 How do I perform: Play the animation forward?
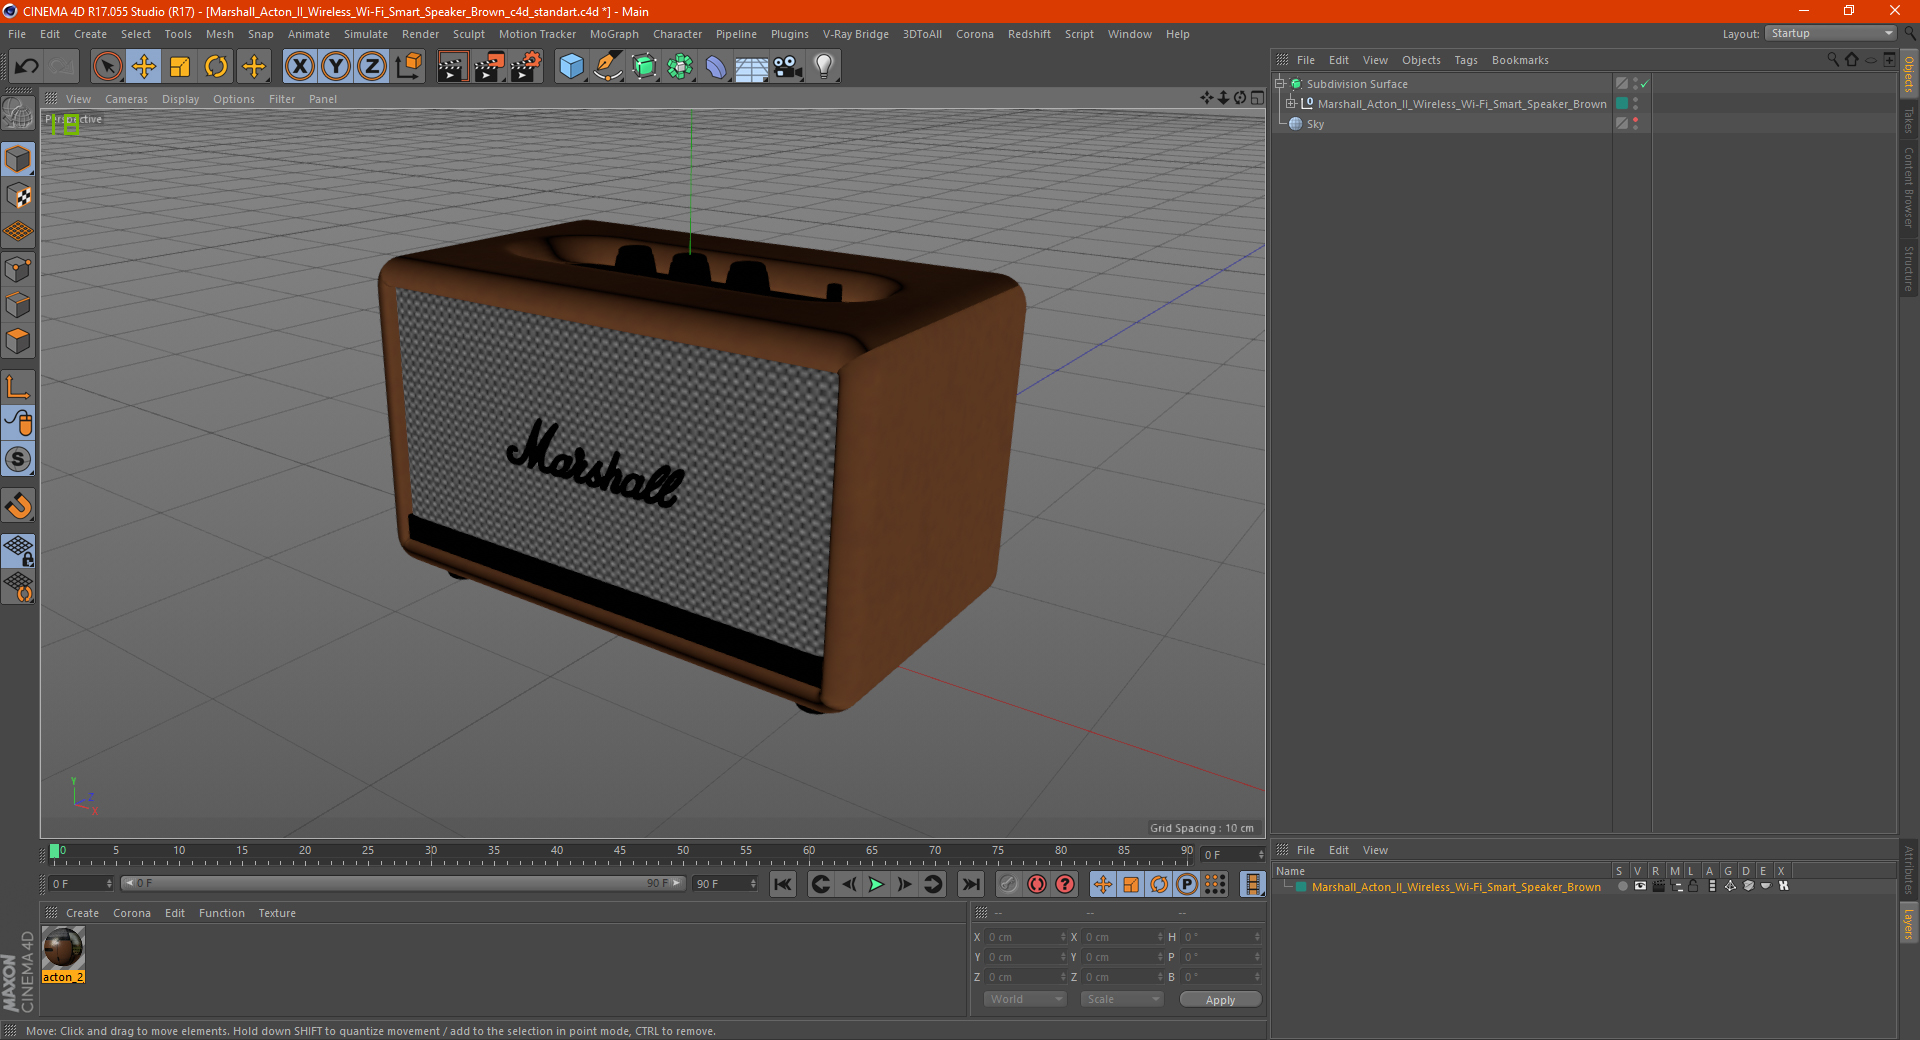pos(876,884)
